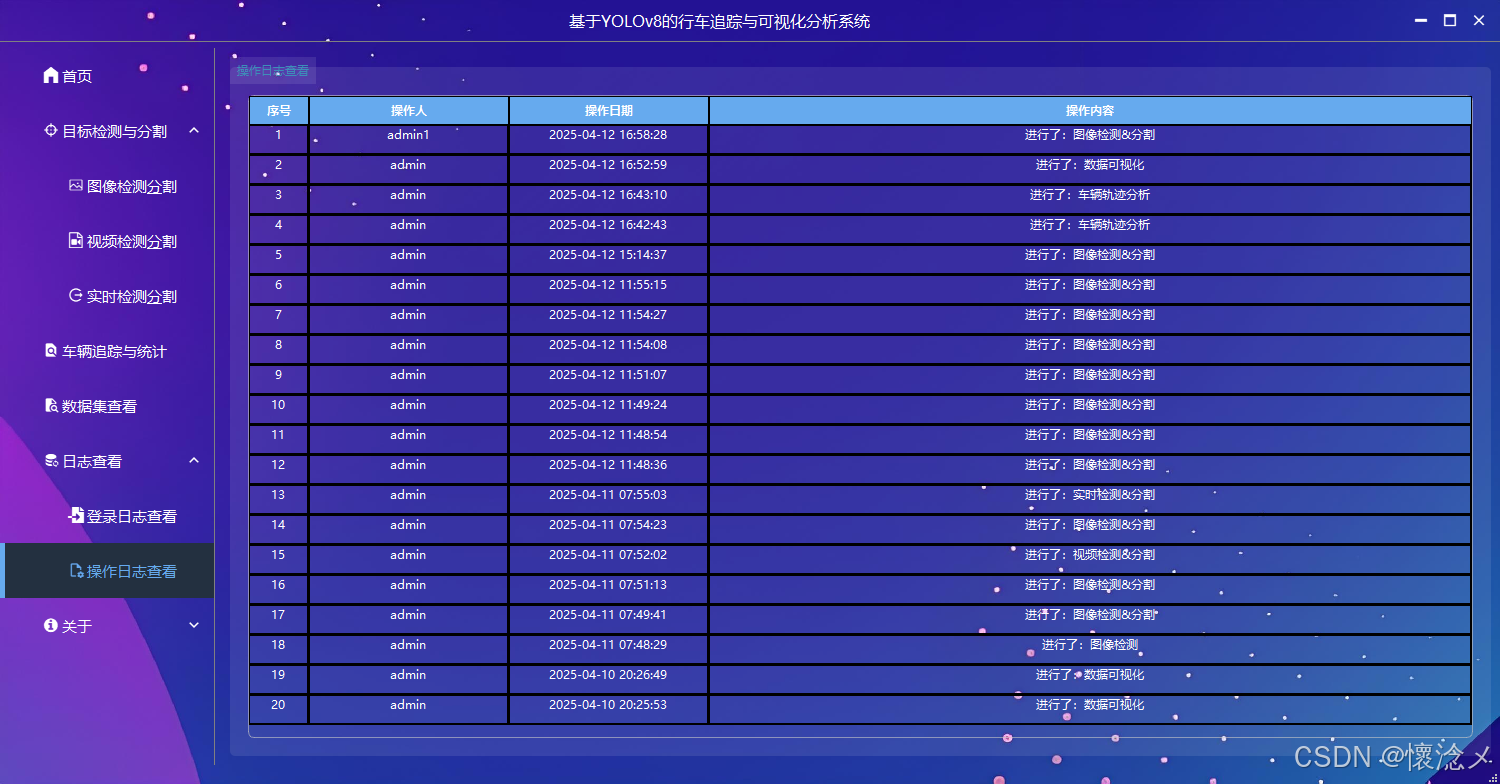Click the info icon beside 关于
The width and height of the screenshot is (1500, 784).
coord(51,626)
